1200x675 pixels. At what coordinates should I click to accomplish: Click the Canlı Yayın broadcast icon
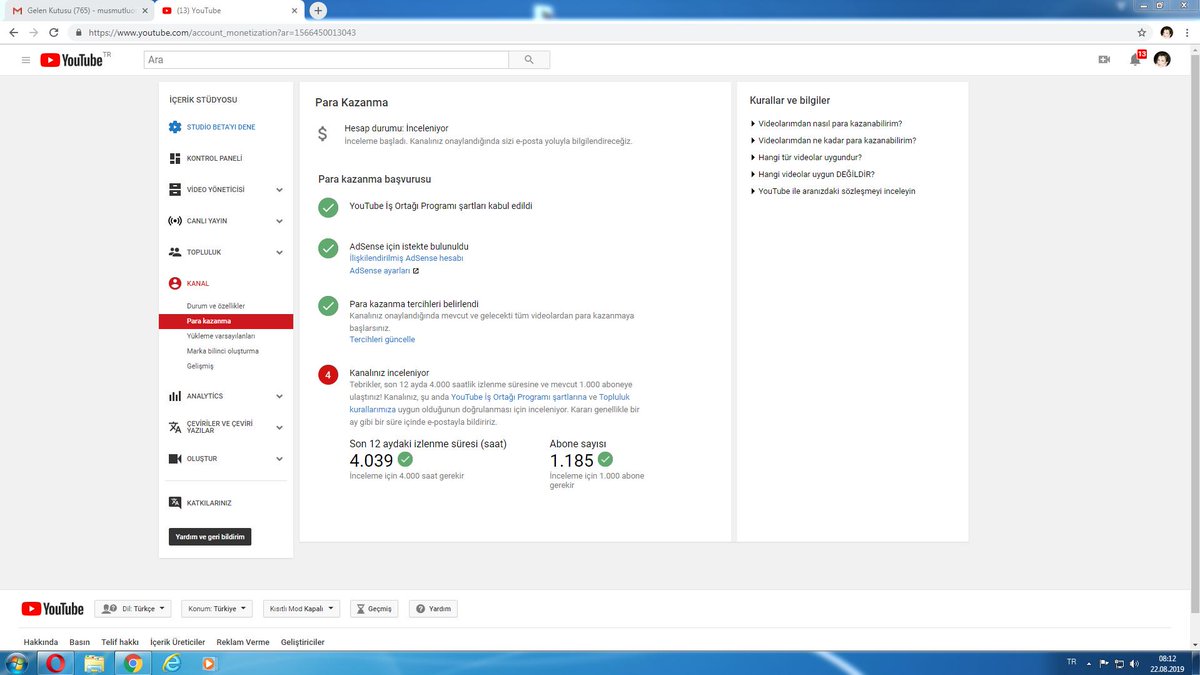point(175,221)
